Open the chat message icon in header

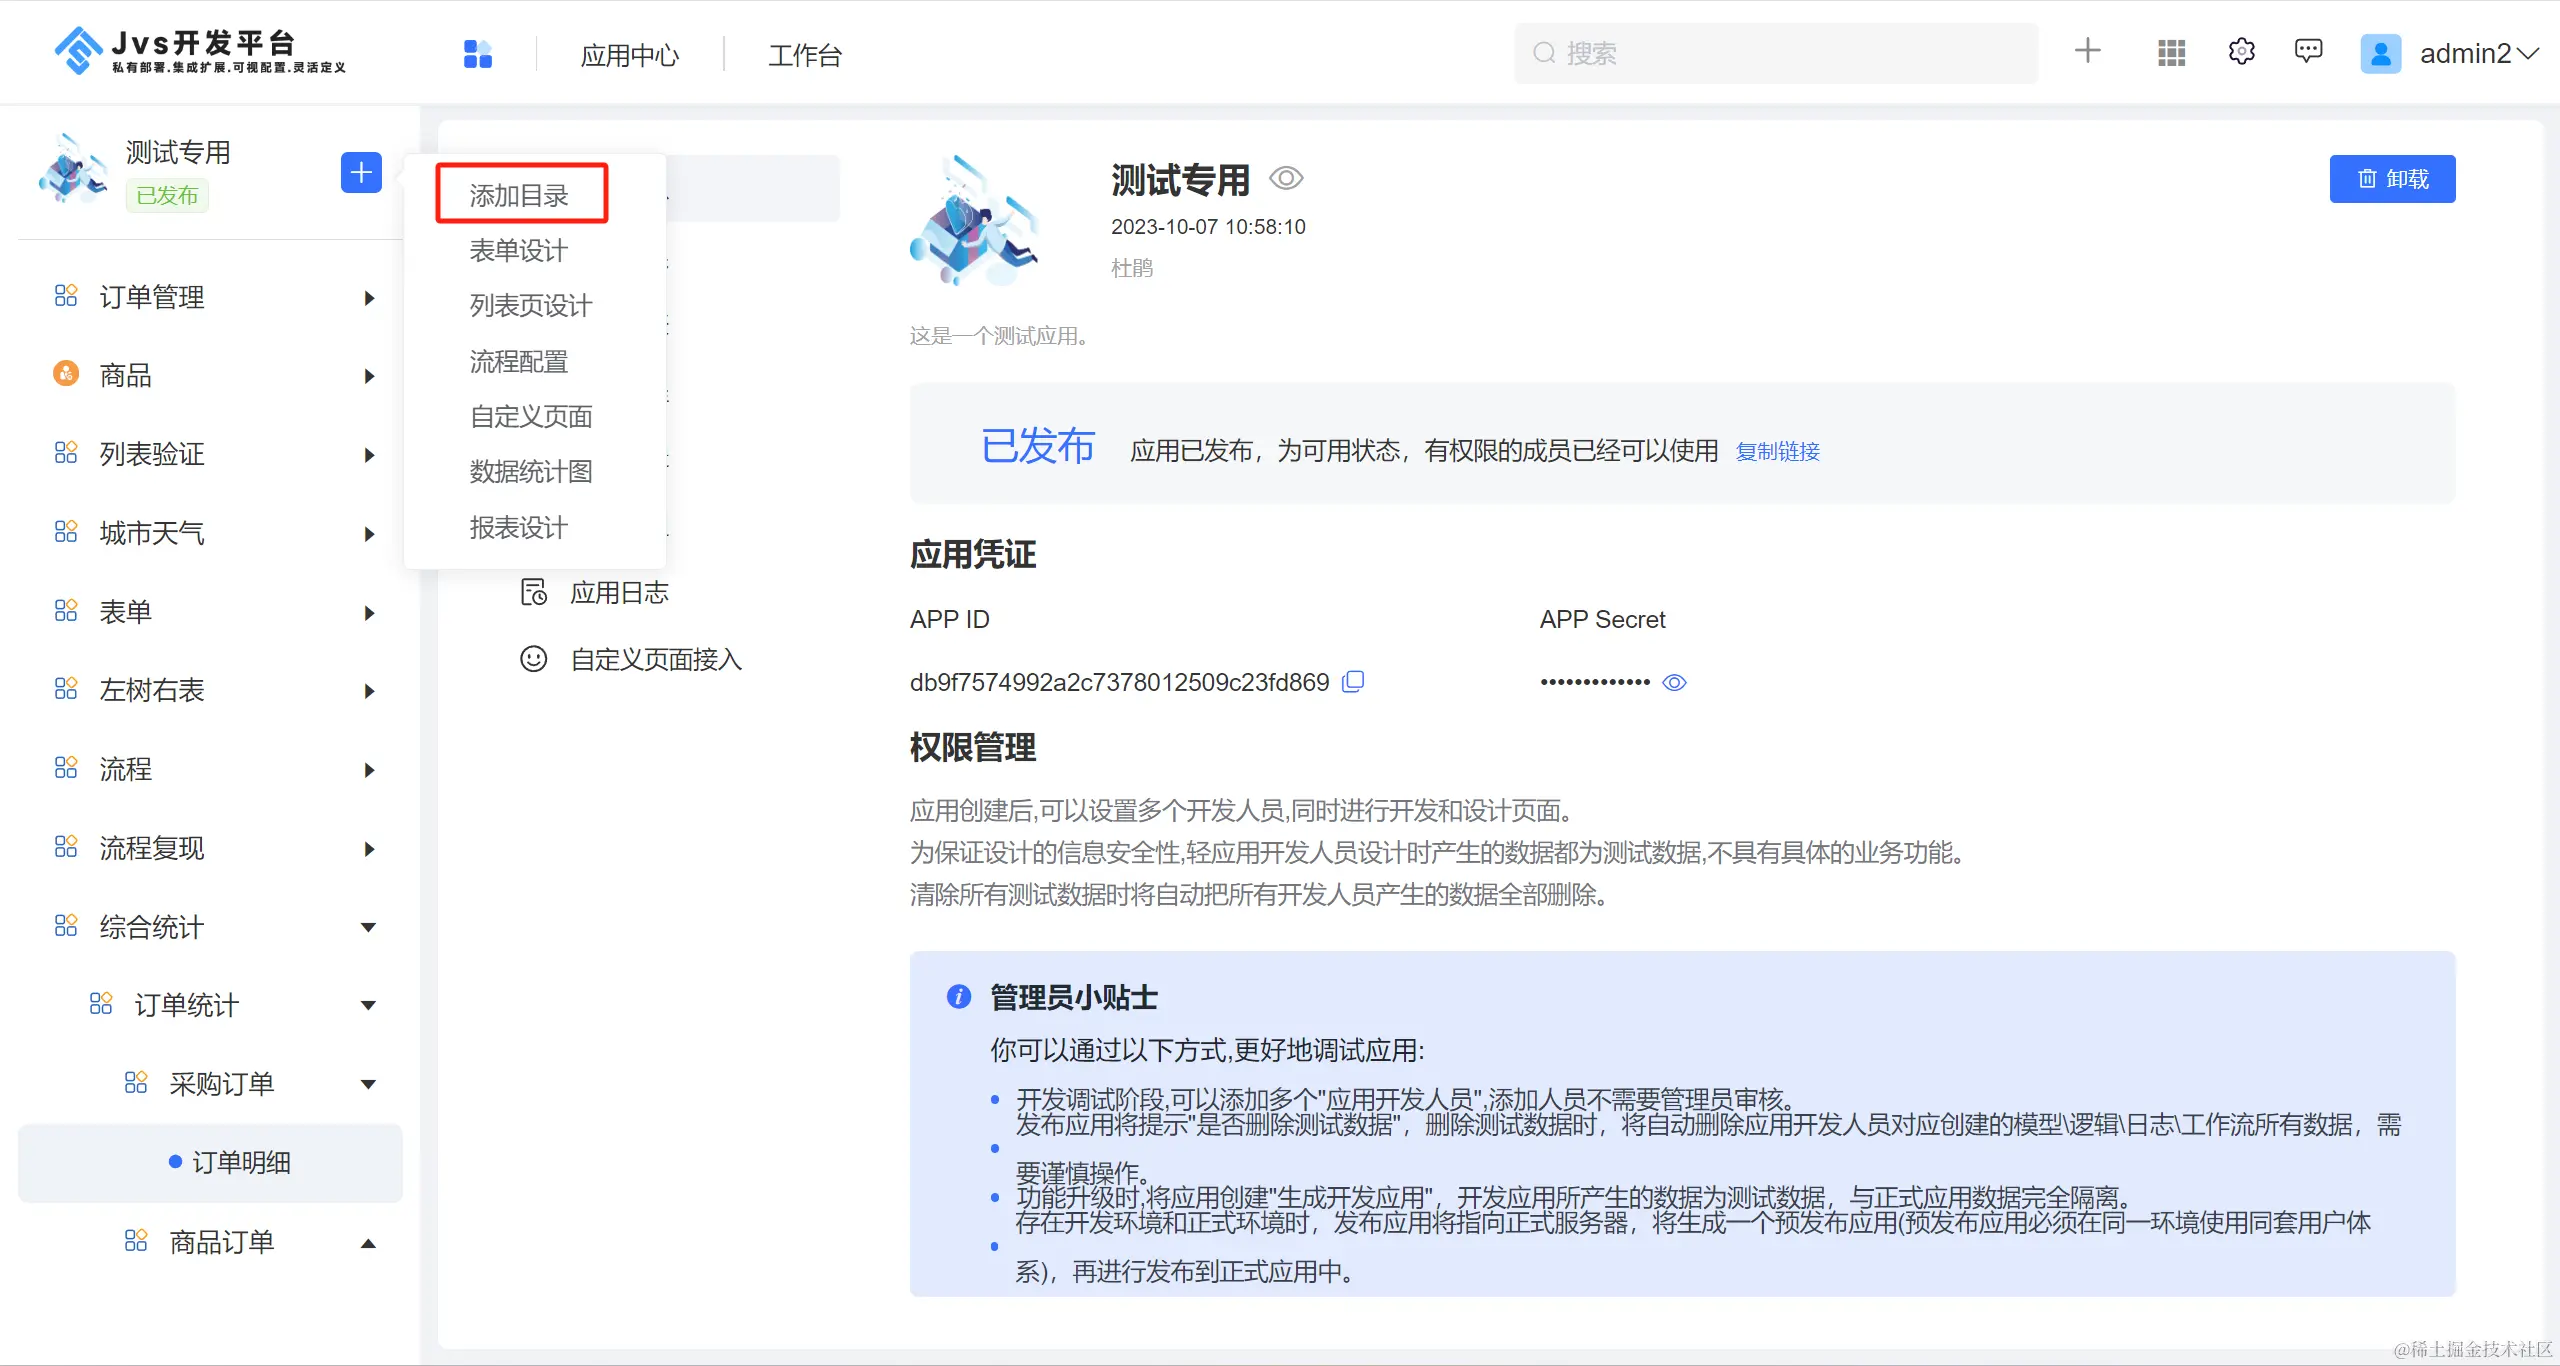click(x=2308, y=52)
